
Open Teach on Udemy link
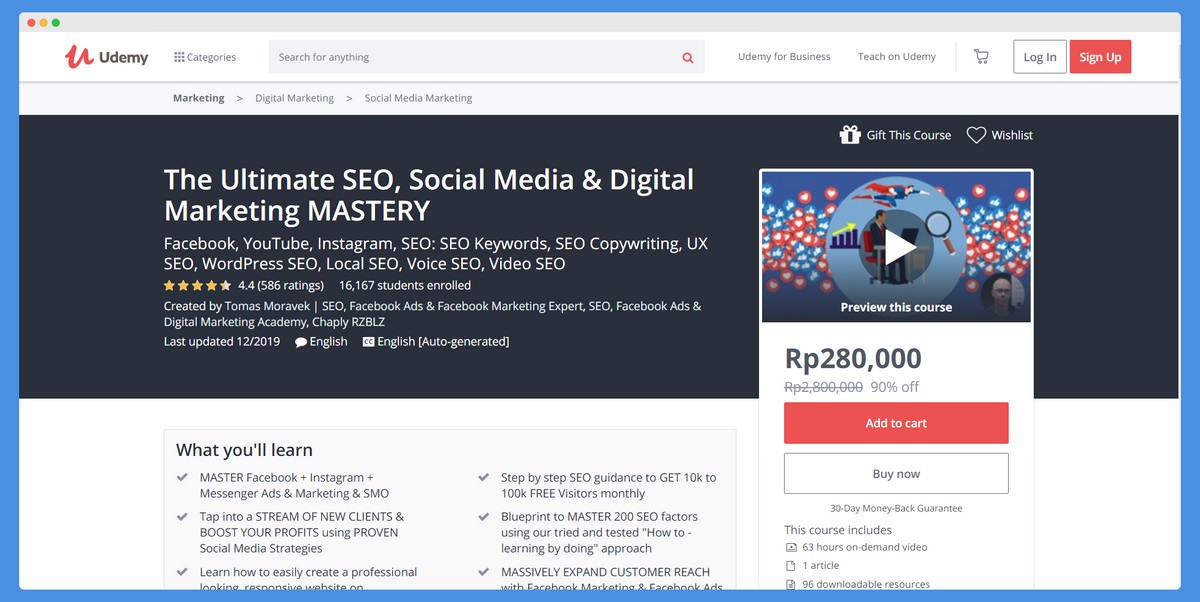pos(897,57)
